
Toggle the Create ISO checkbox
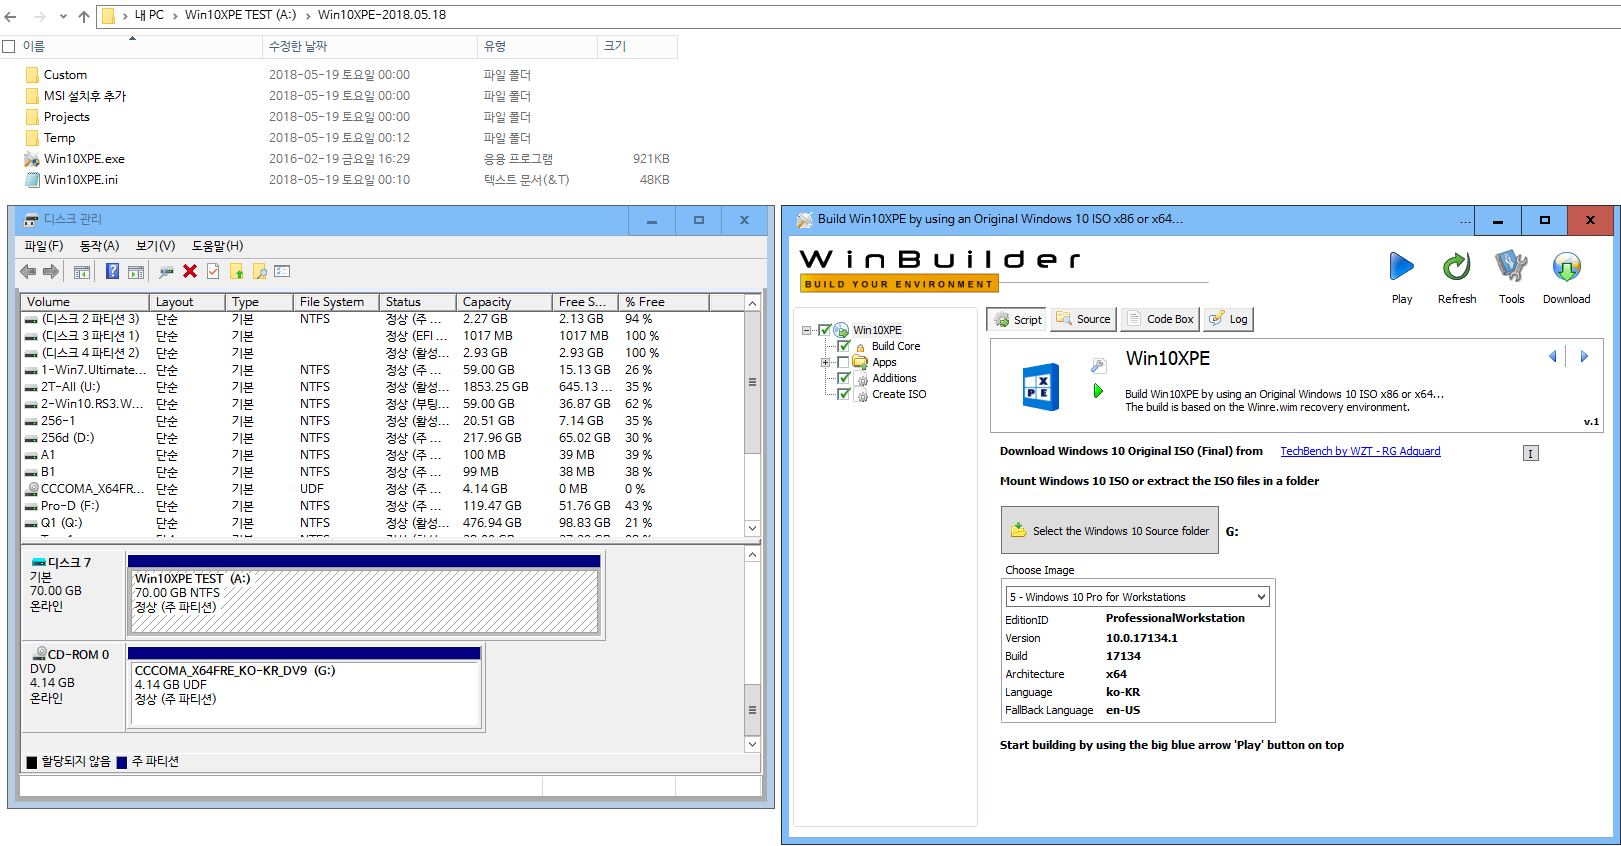844,394
